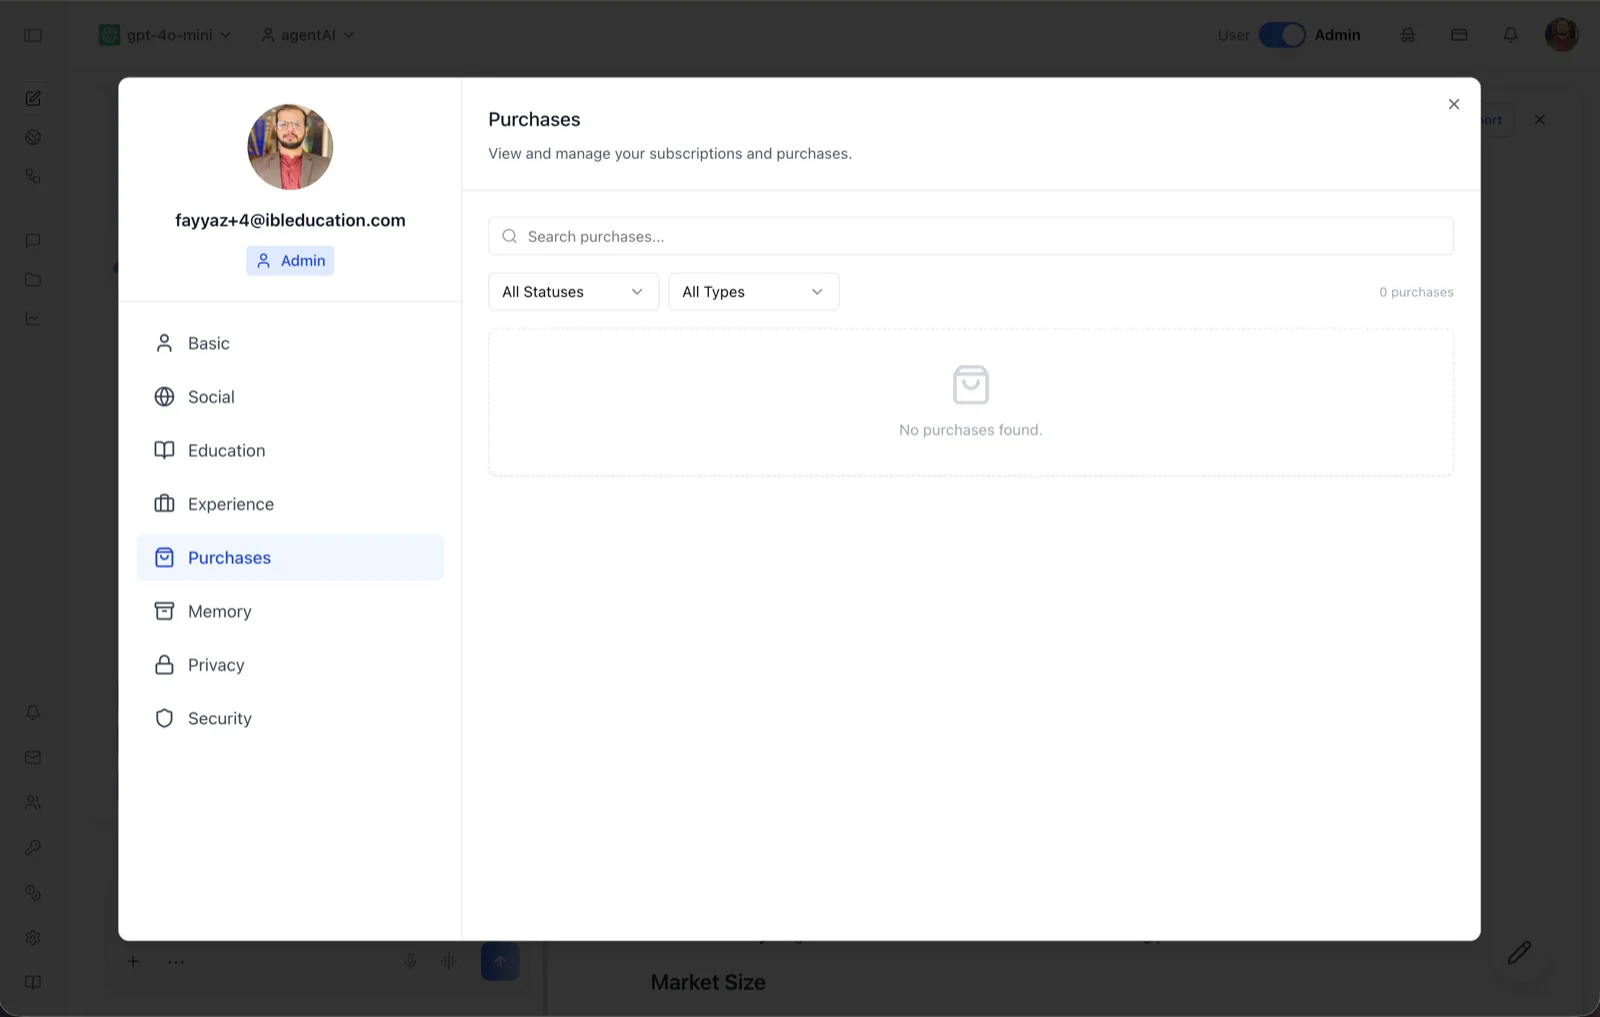Click the Search purchases input field
This screenshot has width=1600, height=1017.
pyautogui.click(x=970, y=236)
